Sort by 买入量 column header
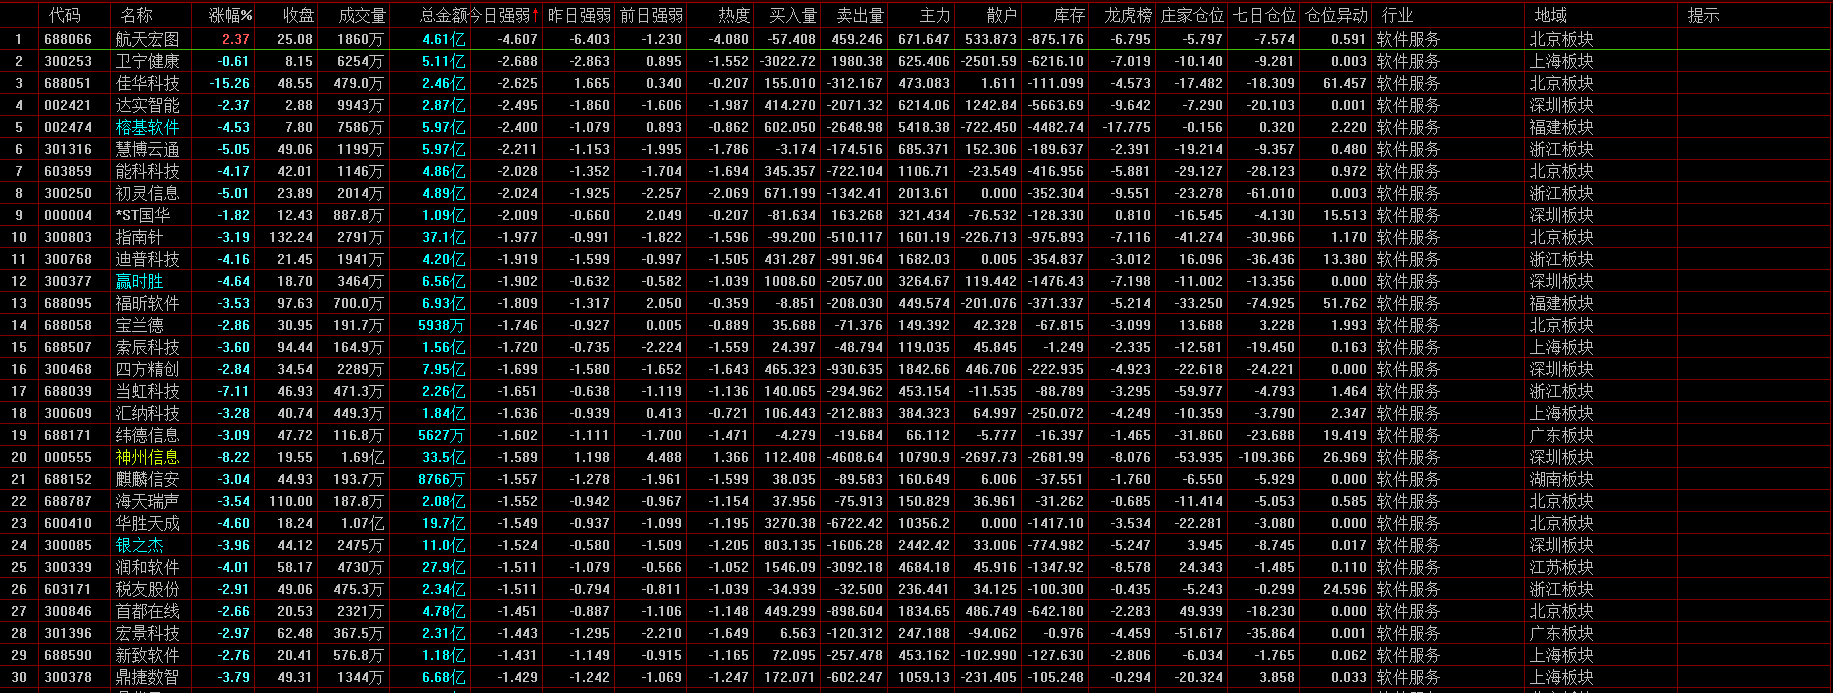Image resolution: width=1833 pixels, height=693 pixels. point(792,15)
